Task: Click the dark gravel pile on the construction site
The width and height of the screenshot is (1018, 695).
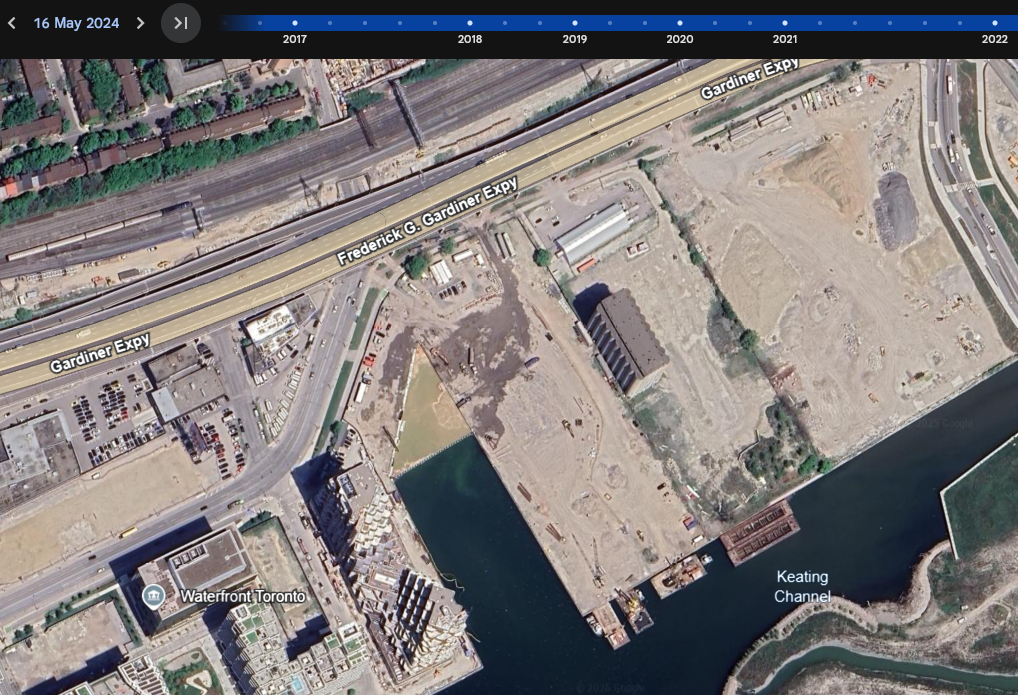Action: coord(895,210)
